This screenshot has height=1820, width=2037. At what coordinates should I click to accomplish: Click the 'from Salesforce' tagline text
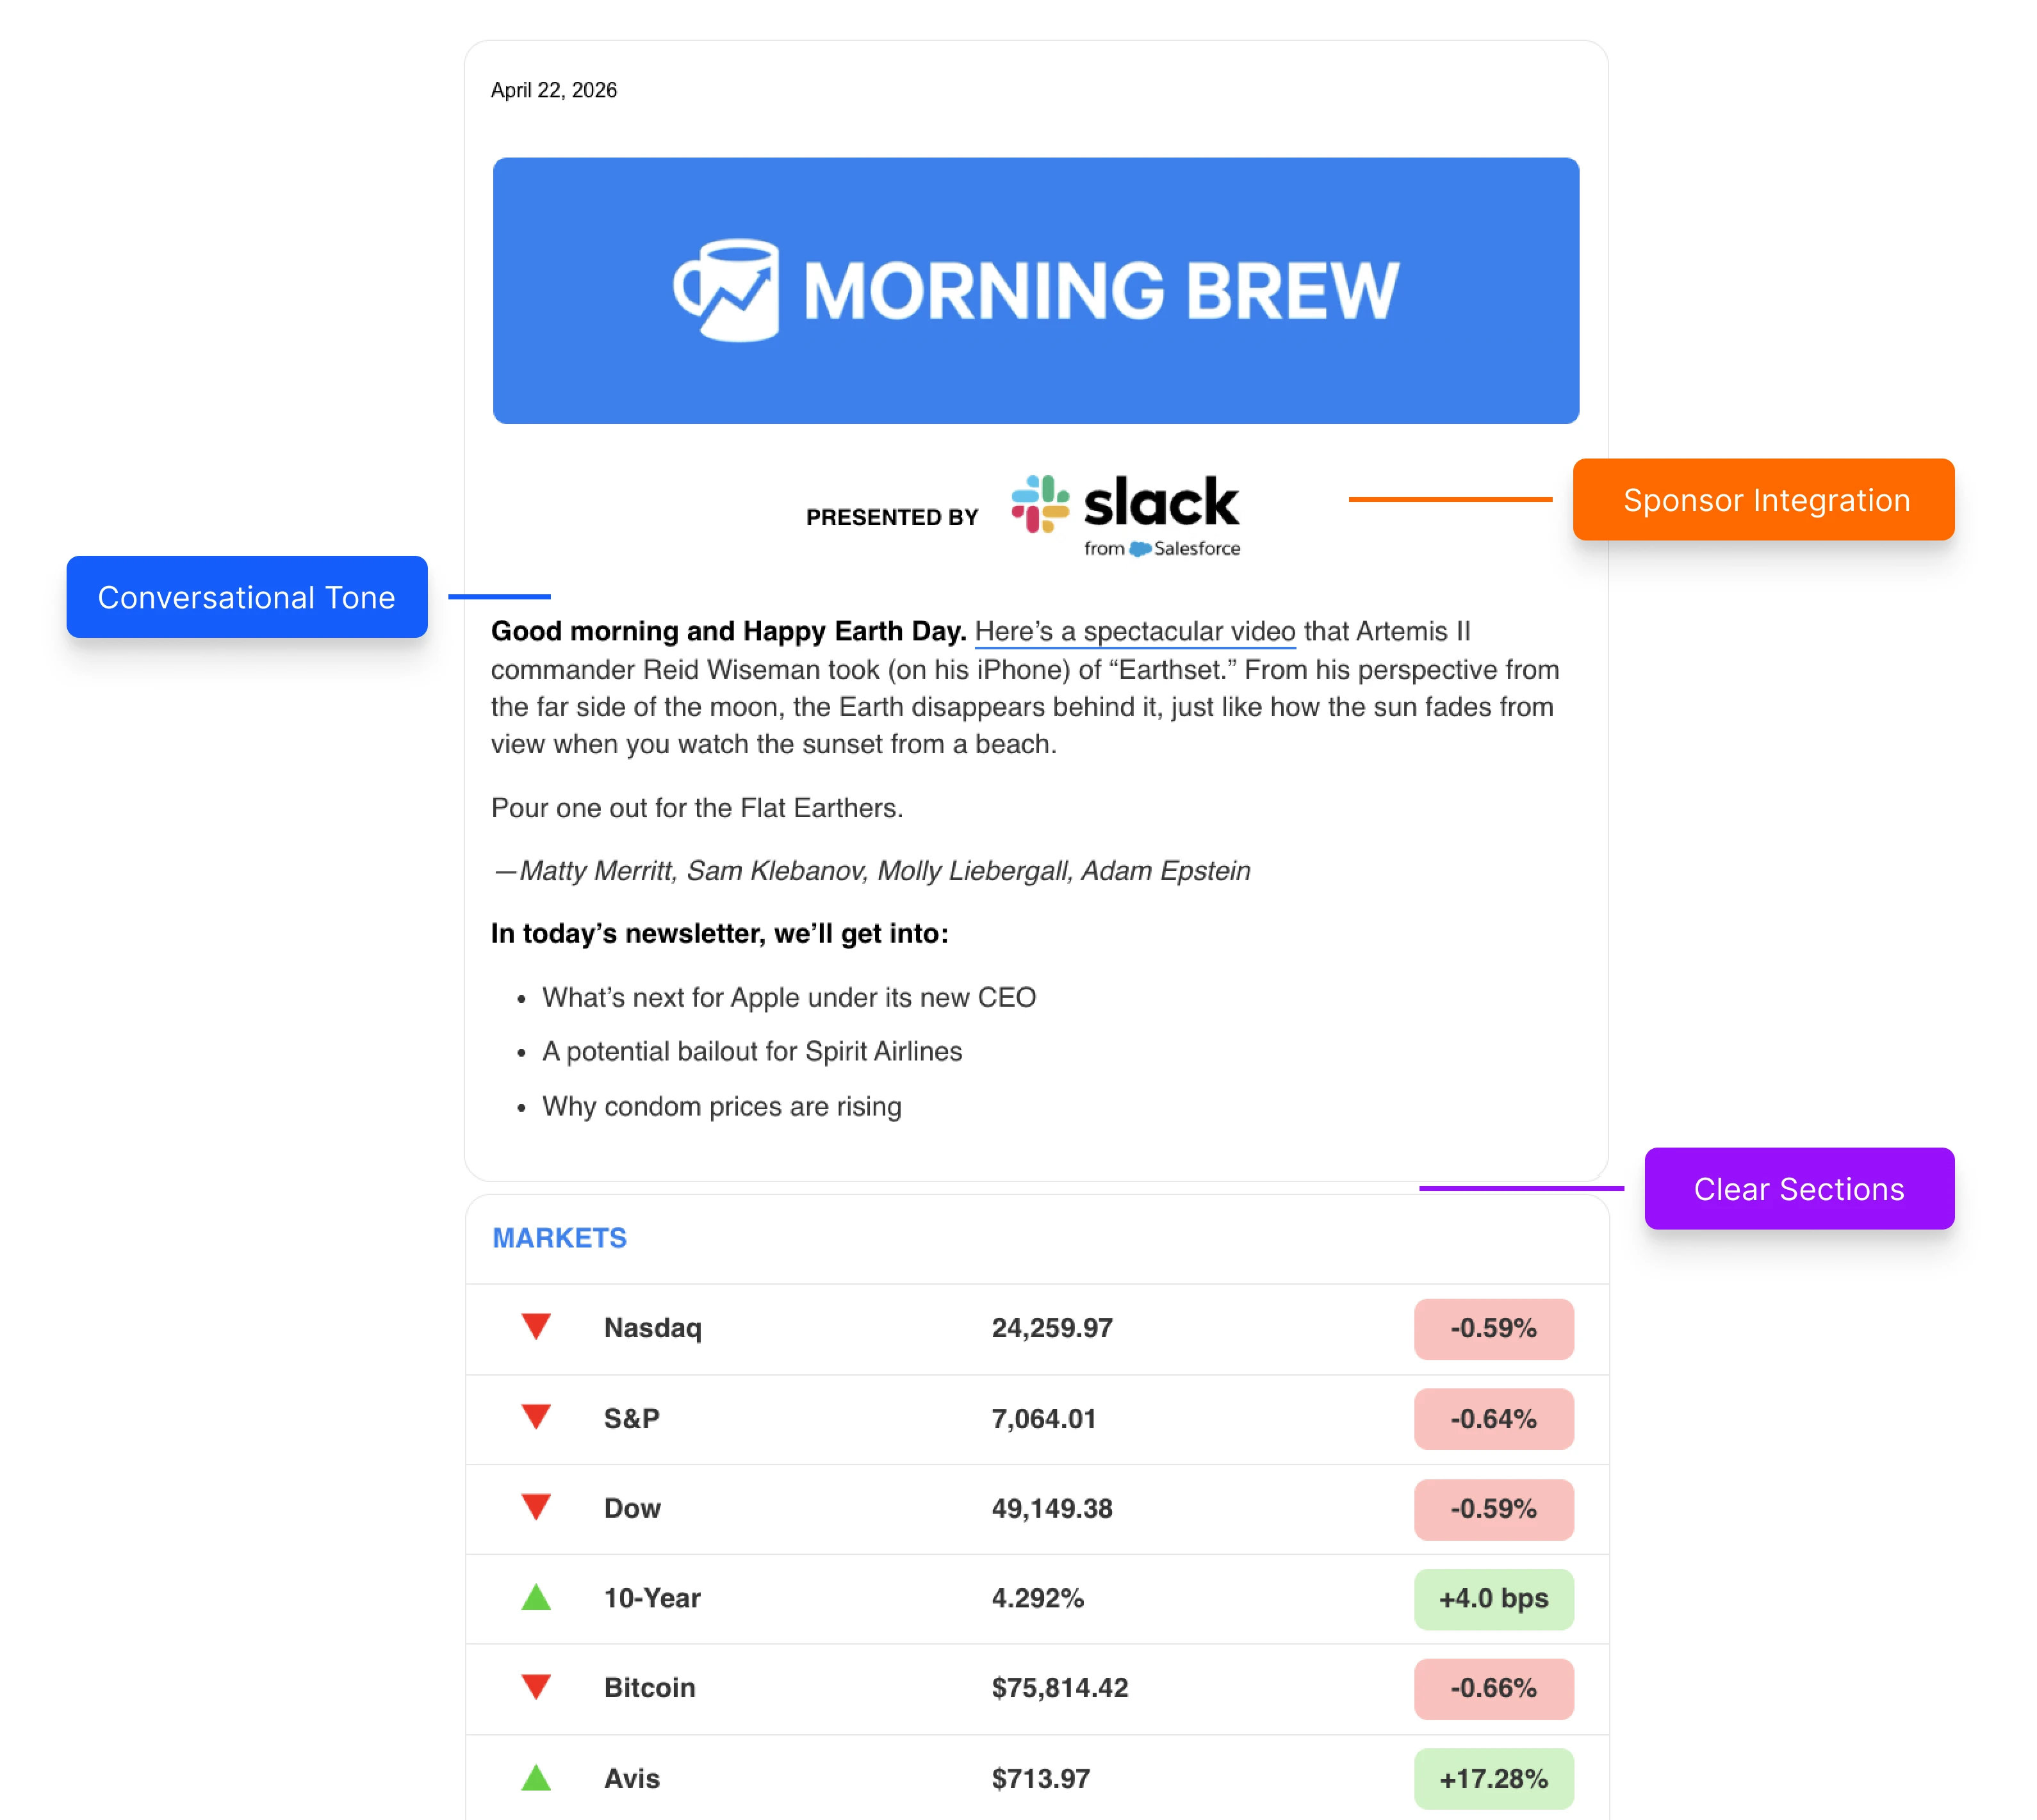tap(1162, 549)
